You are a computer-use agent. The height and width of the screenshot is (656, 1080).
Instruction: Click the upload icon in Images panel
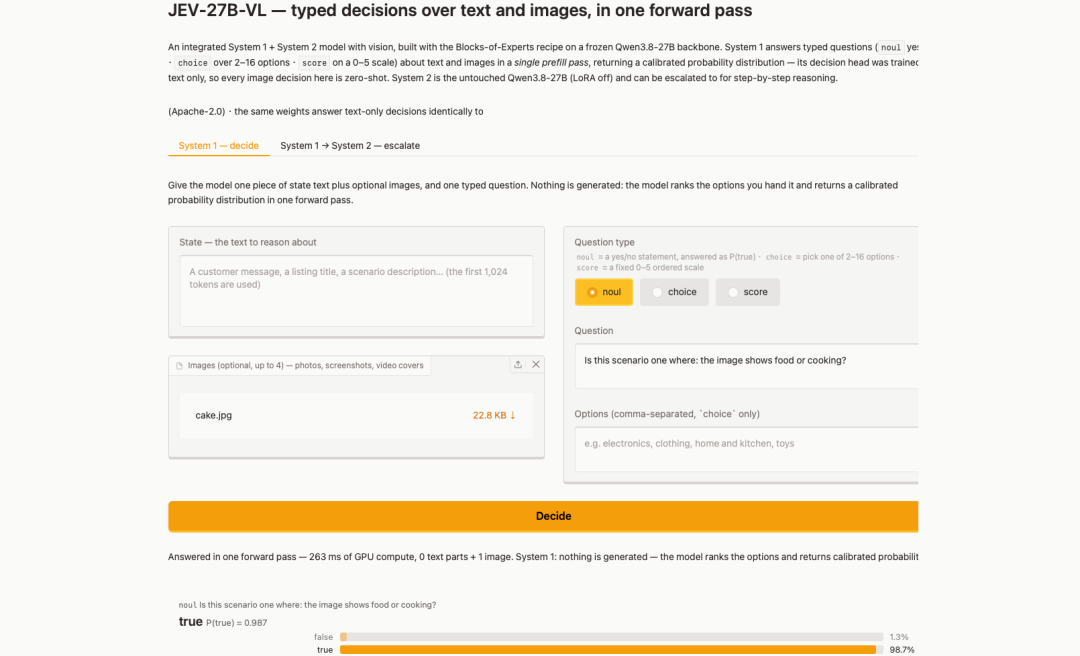point(518,365)
